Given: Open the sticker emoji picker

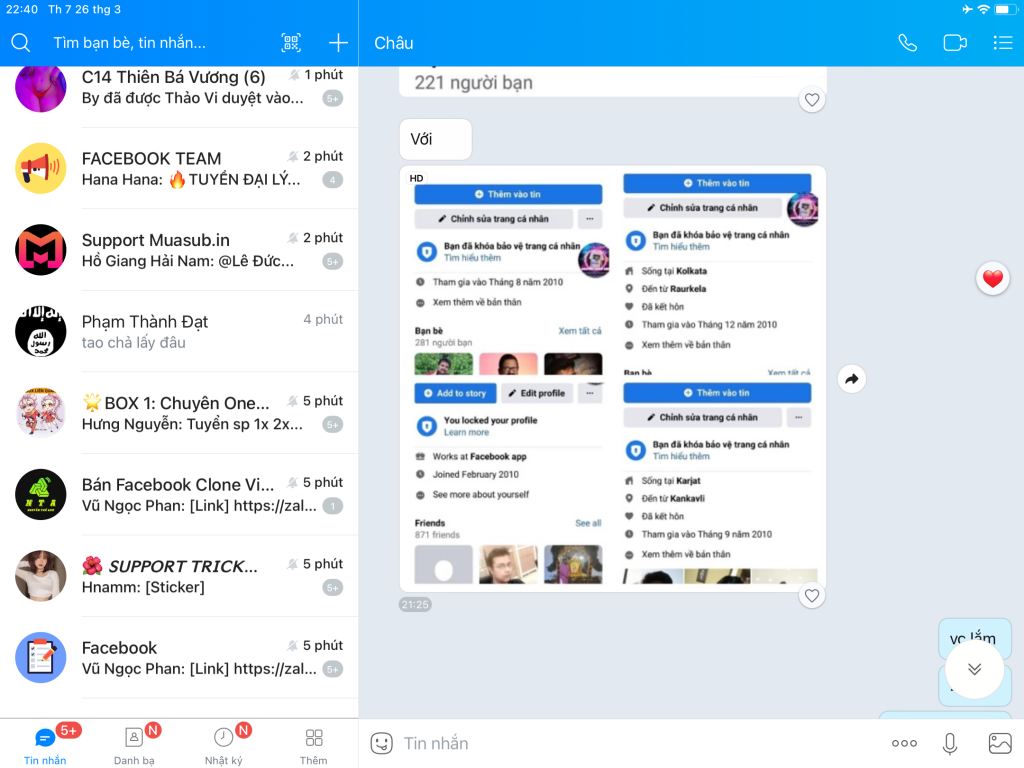Looking at the screenshot, I should click(381, 743).
